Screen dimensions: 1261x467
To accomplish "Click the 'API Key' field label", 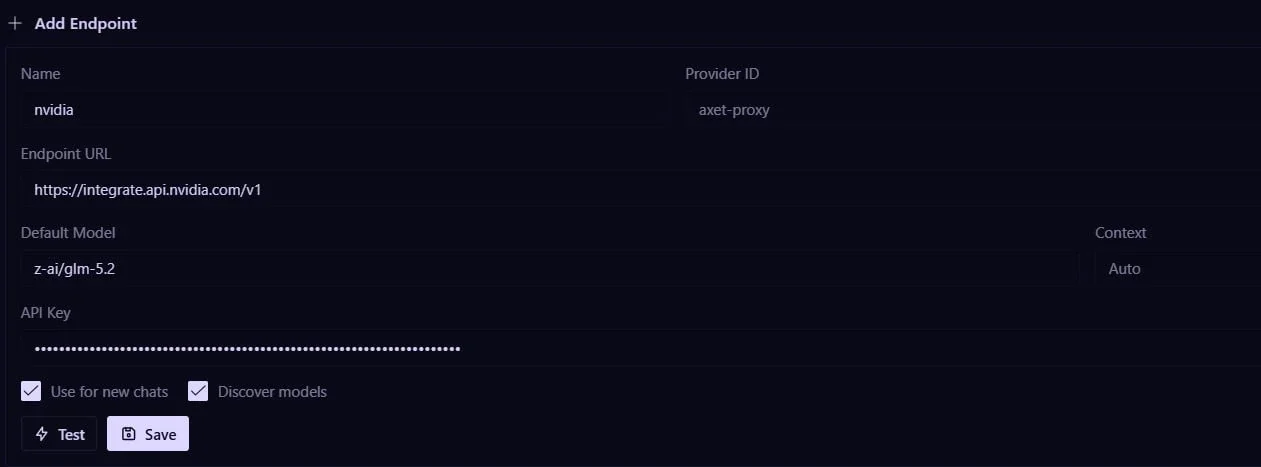I will click(46, 313).
